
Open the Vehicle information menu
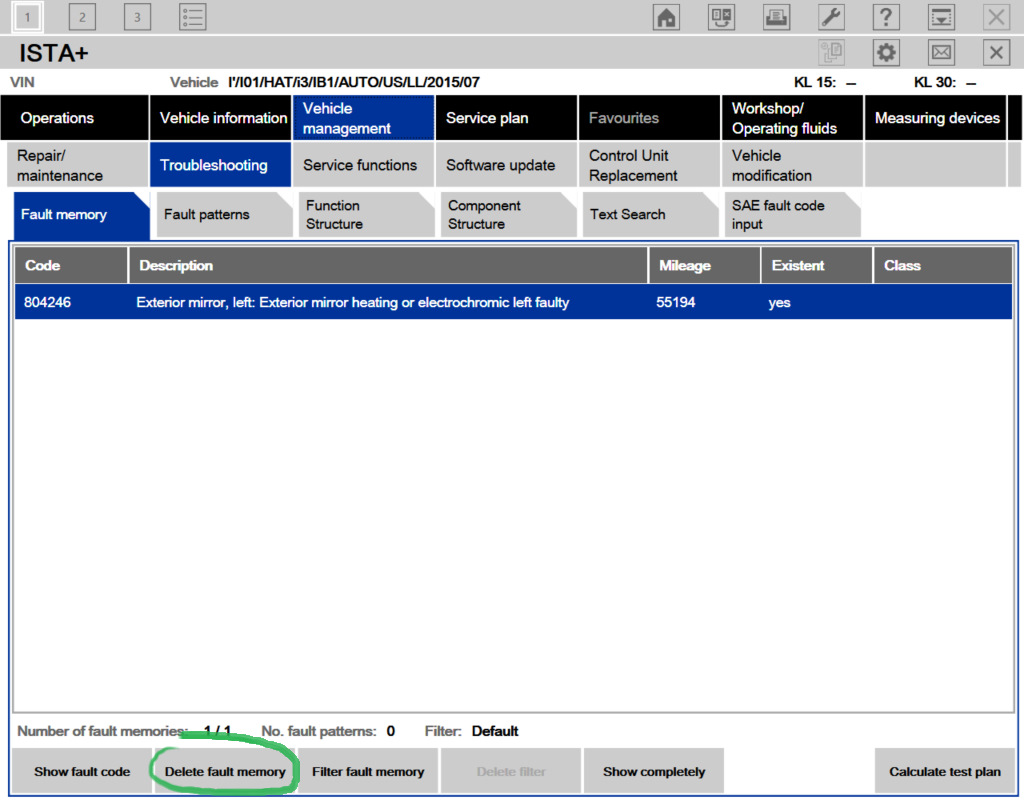click(223, 118)
